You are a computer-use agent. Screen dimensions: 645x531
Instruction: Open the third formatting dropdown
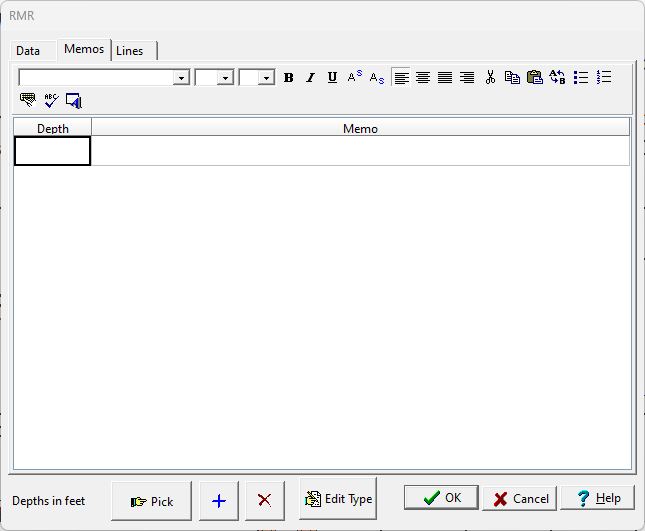(x=267, y=78)
